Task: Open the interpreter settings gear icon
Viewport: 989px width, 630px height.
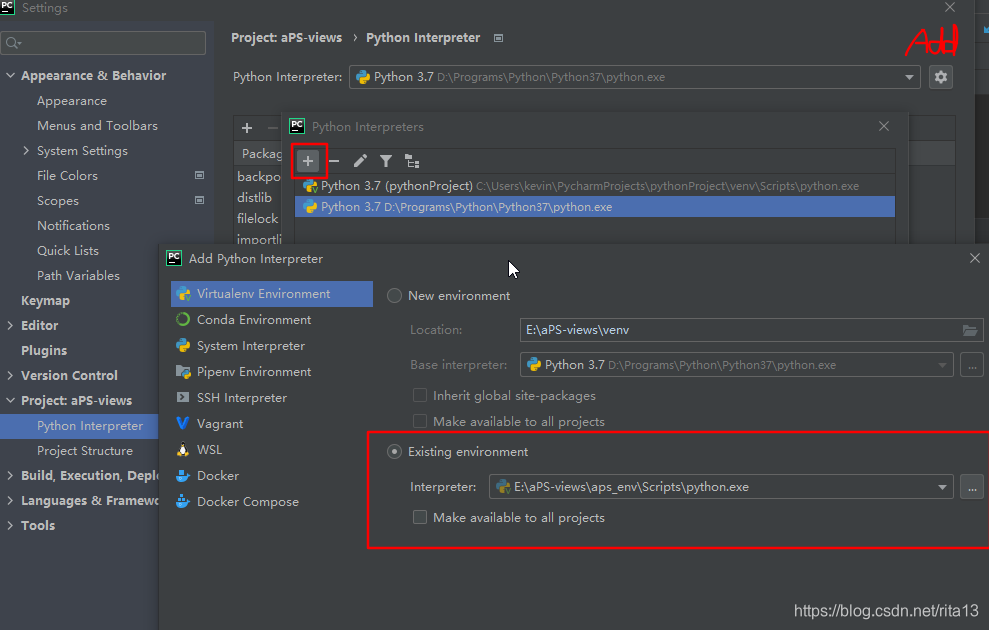Action: click(x=940, y=77)
